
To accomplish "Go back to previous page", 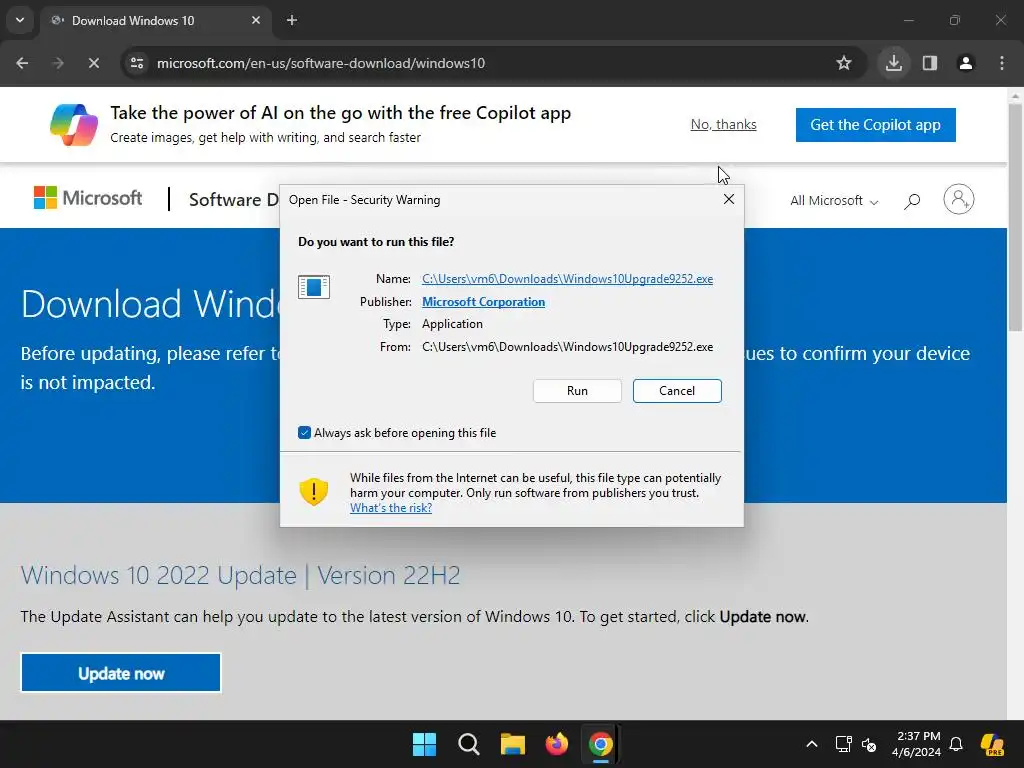I will 22,63.
